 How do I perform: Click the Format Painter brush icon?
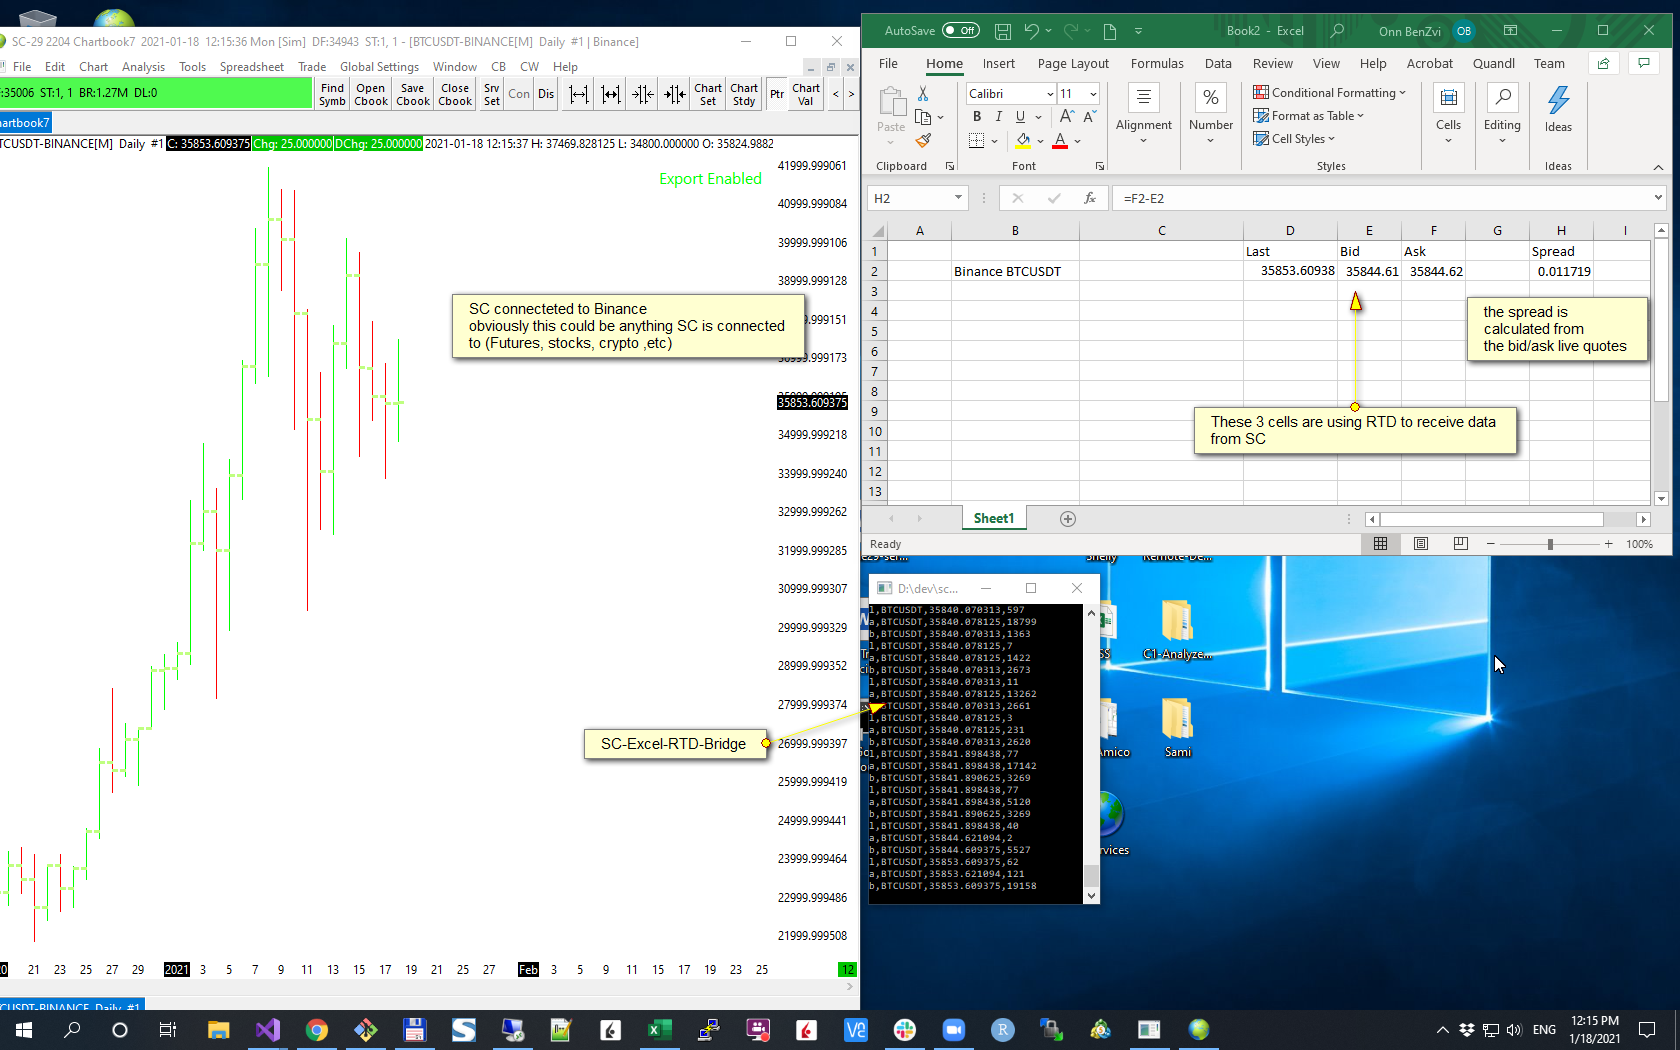tap(923, 141)
